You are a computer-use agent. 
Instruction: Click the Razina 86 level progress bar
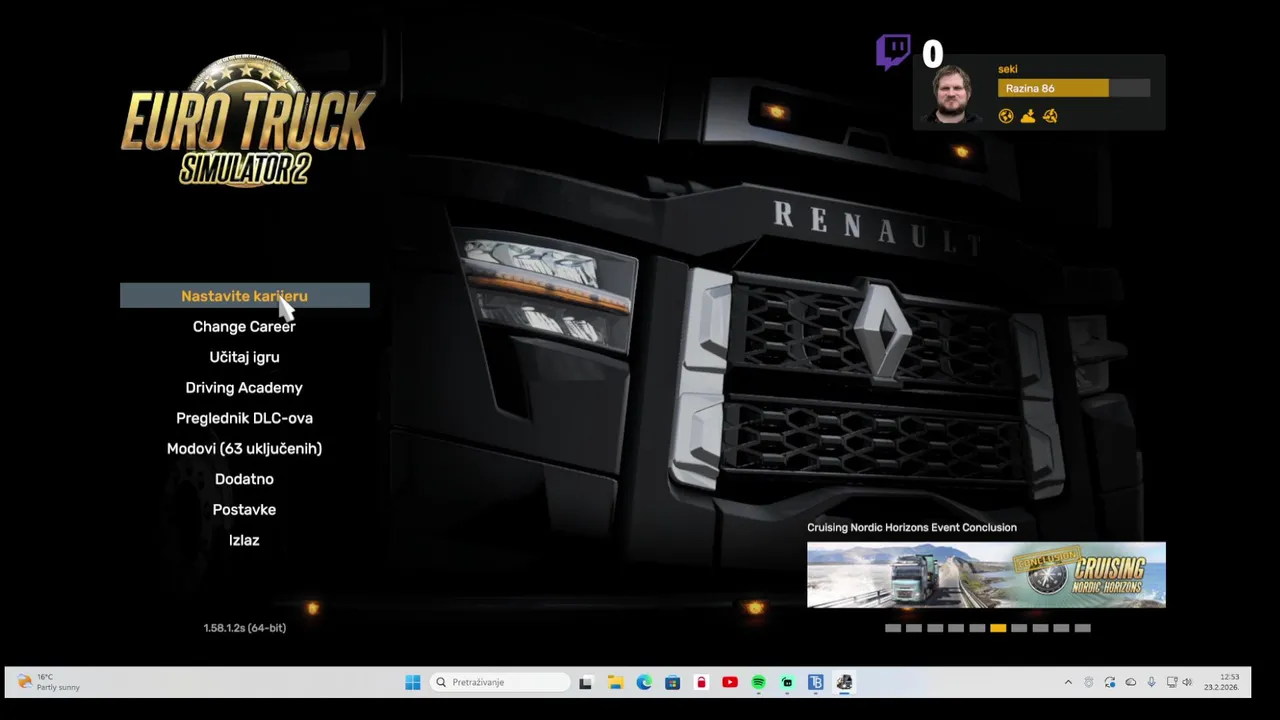tap(1074, 88)
